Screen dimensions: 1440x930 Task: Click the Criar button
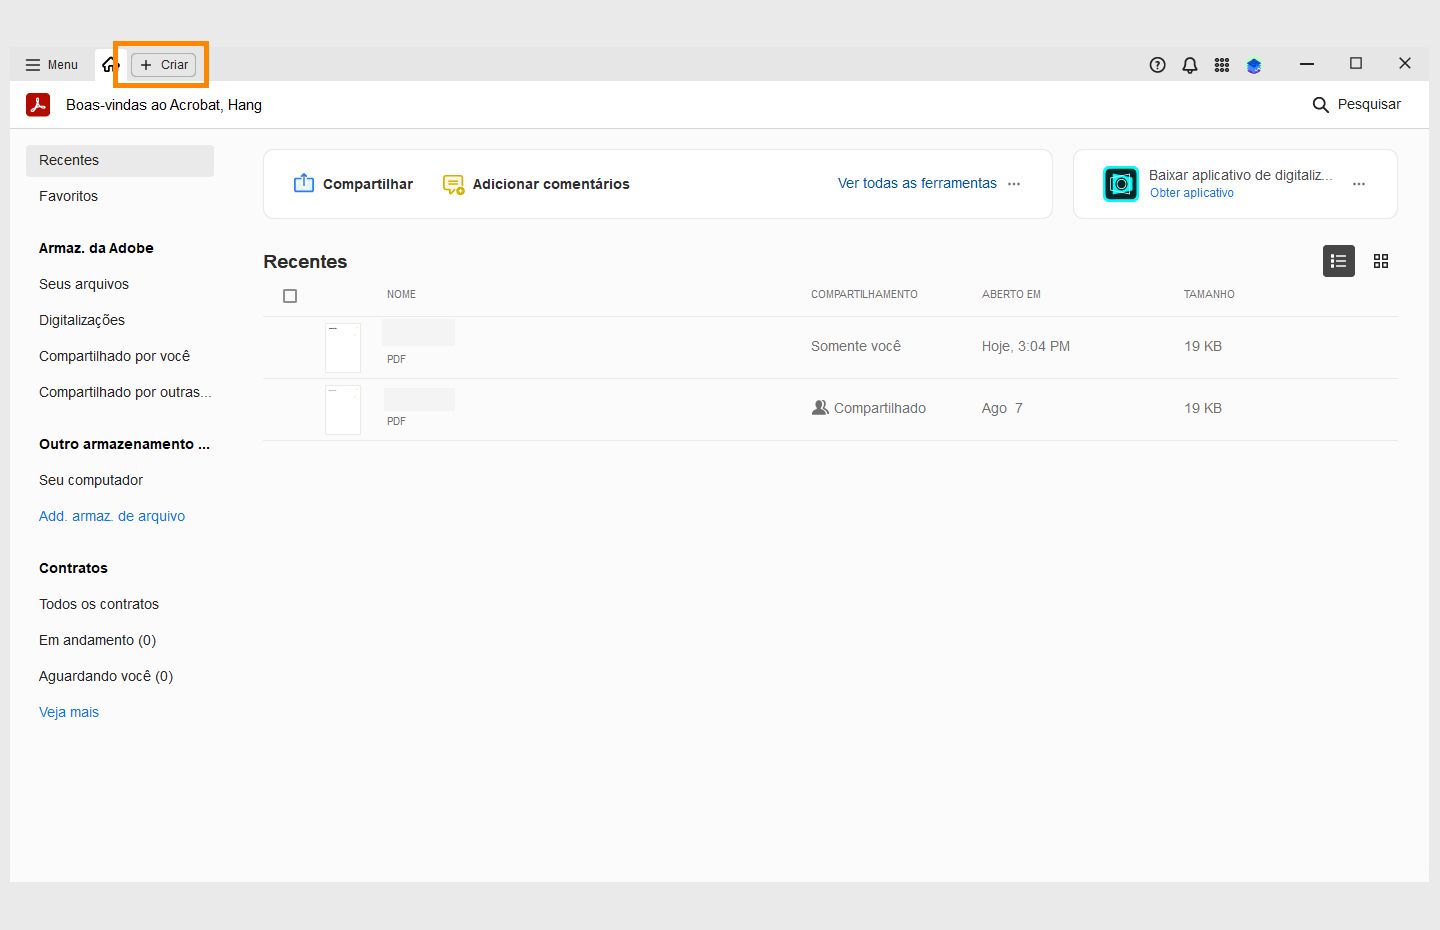pyautogui.click(x=164, y=65)
